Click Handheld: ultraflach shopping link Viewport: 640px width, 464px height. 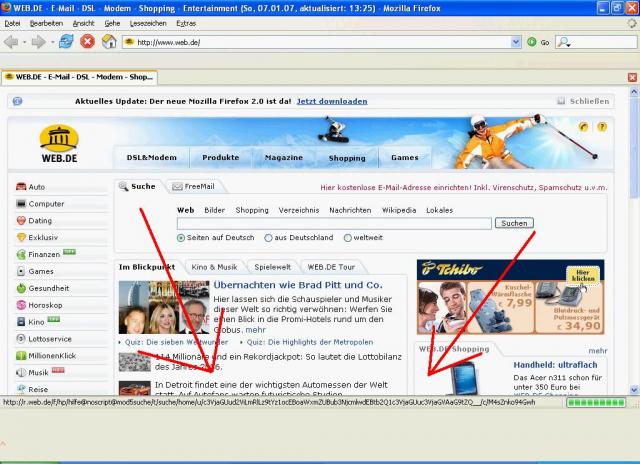click(x=555, y=365)
